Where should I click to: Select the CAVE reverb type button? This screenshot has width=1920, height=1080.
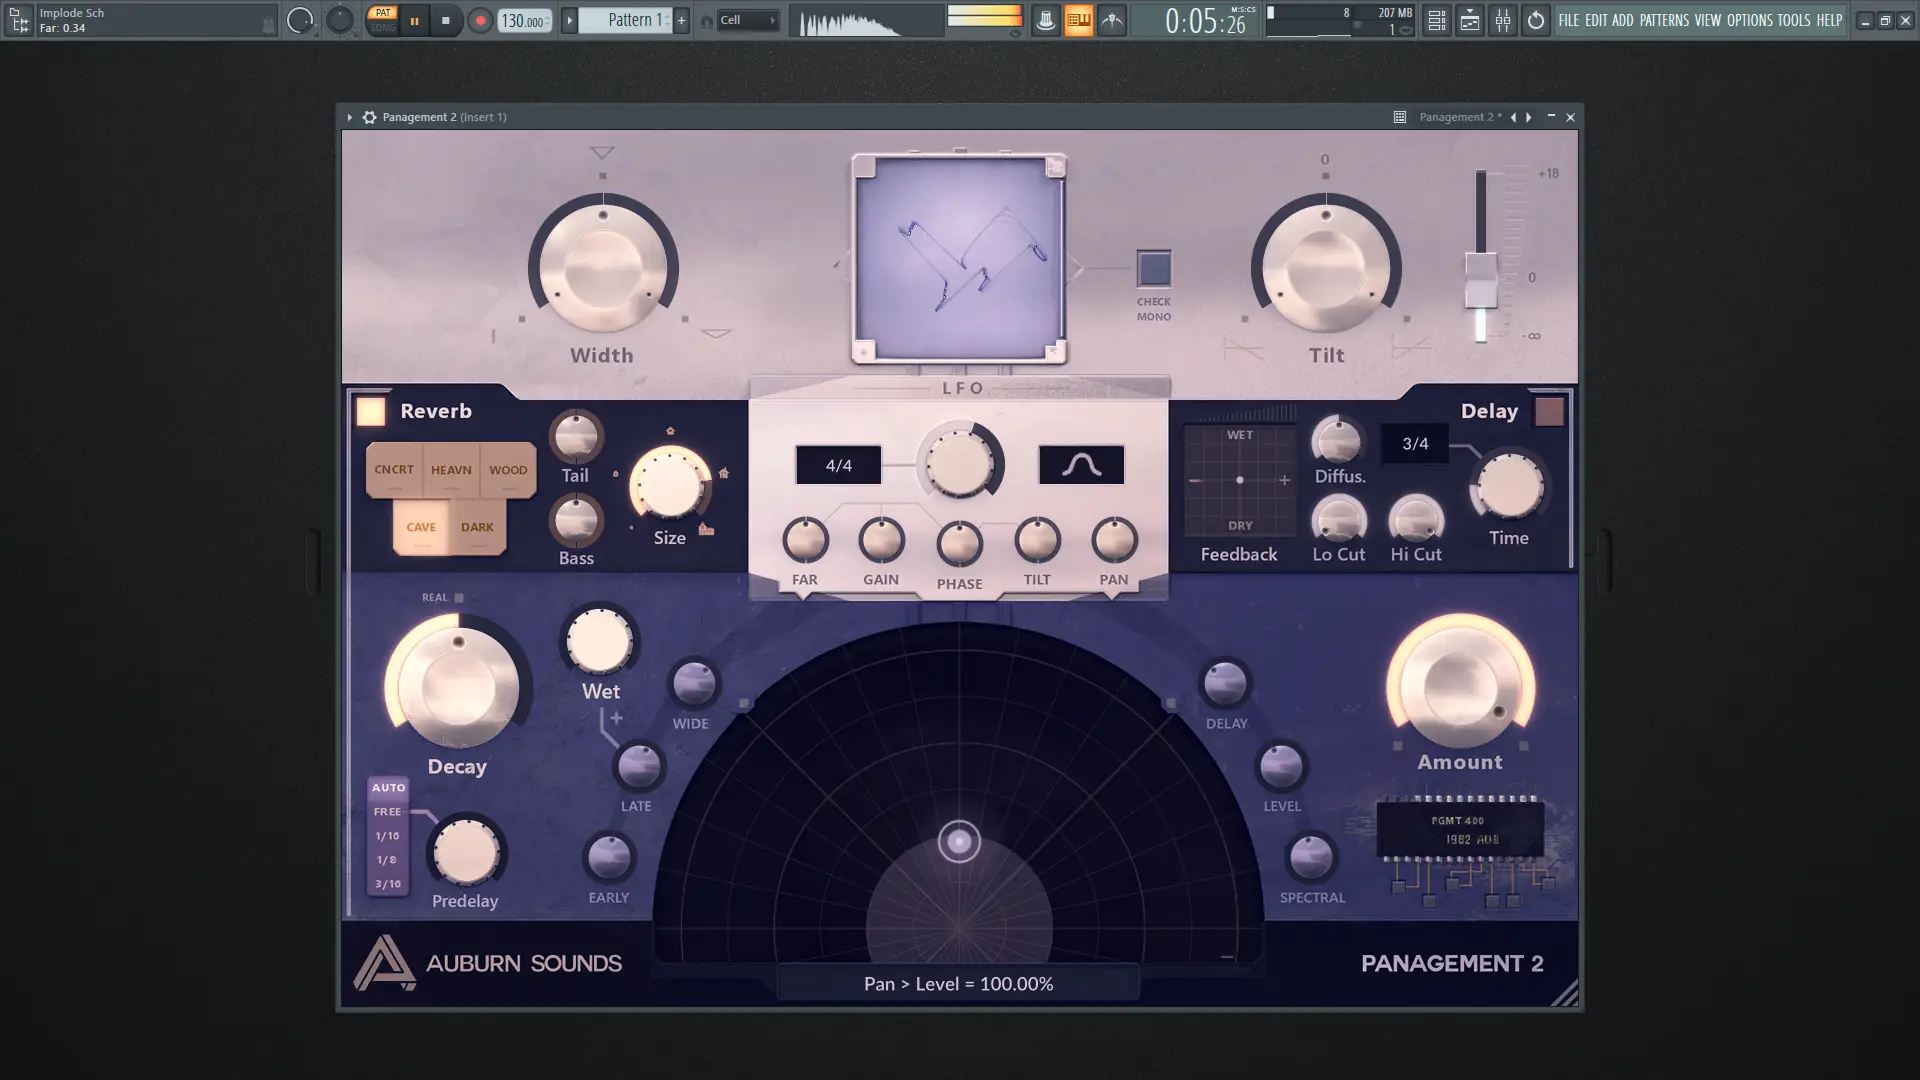(x=421, y=527)
